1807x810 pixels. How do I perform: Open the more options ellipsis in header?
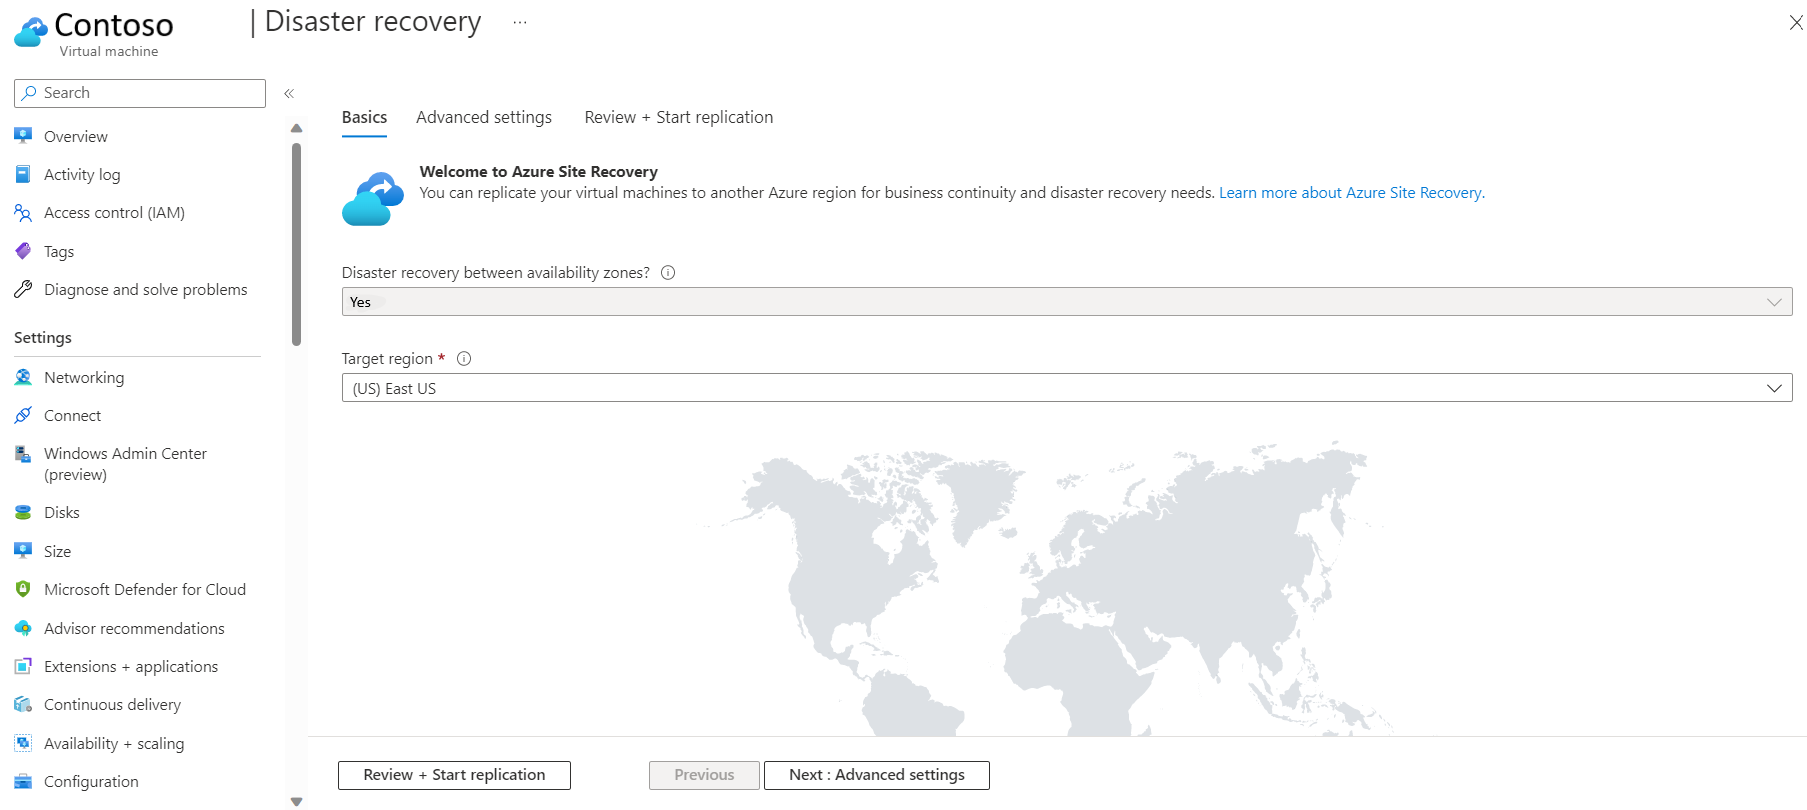[x=520, y=22]
